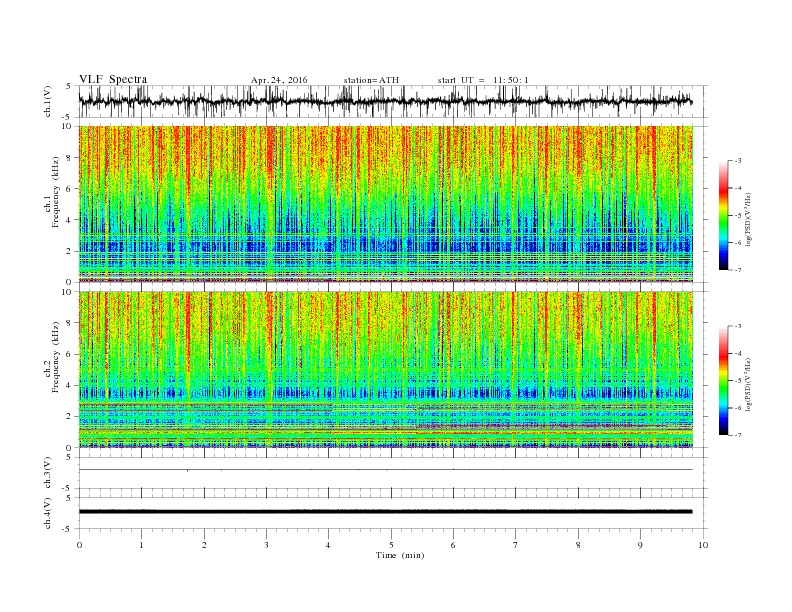Click time axis tick label '10'
Image resolution: width=792 pixels, height=612 pixels.
(703, 545)
